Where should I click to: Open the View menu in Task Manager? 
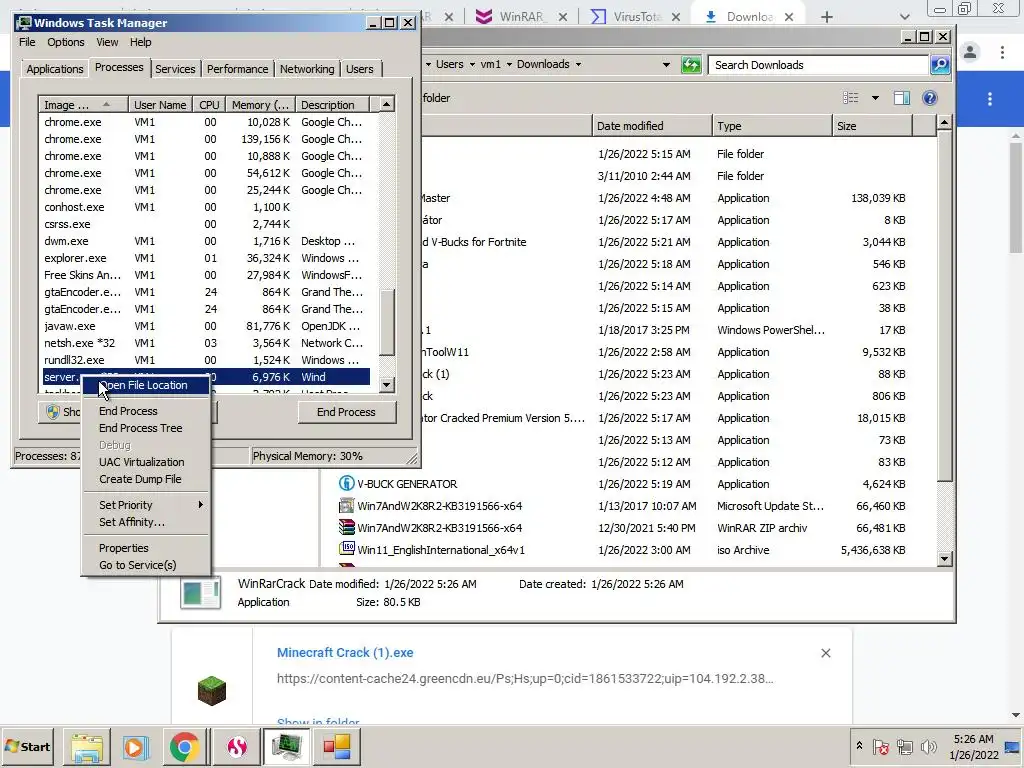pos(107,42)
